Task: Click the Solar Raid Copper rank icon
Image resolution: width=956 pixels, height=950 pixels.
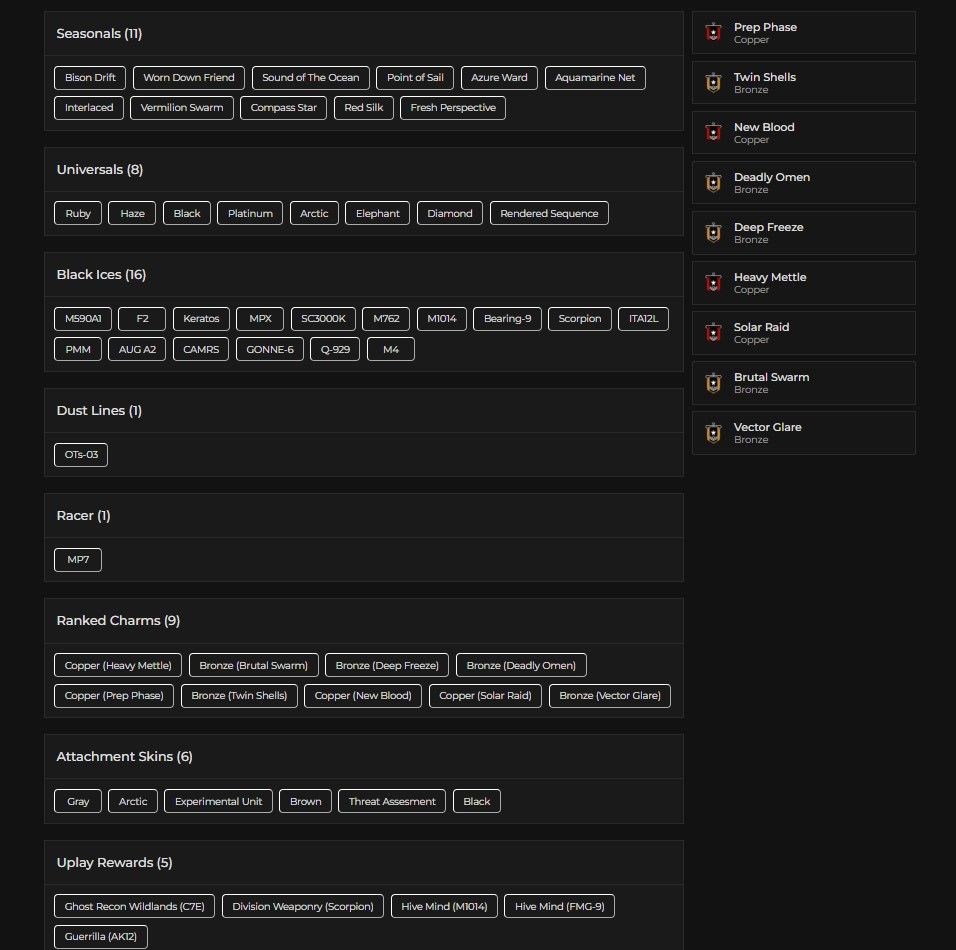Action: click(x=713, y=332)
